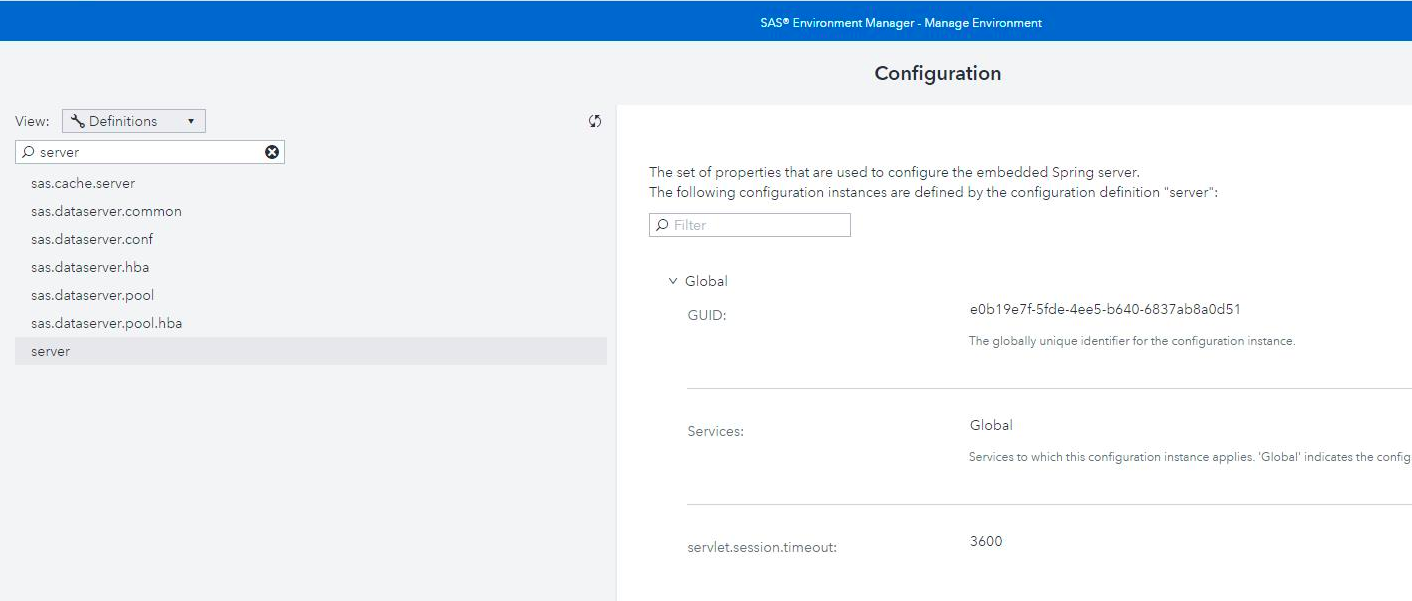The image size is (1412, 601).
Task: Click the wrench icon beside Definitions
Action: [78, 121]
